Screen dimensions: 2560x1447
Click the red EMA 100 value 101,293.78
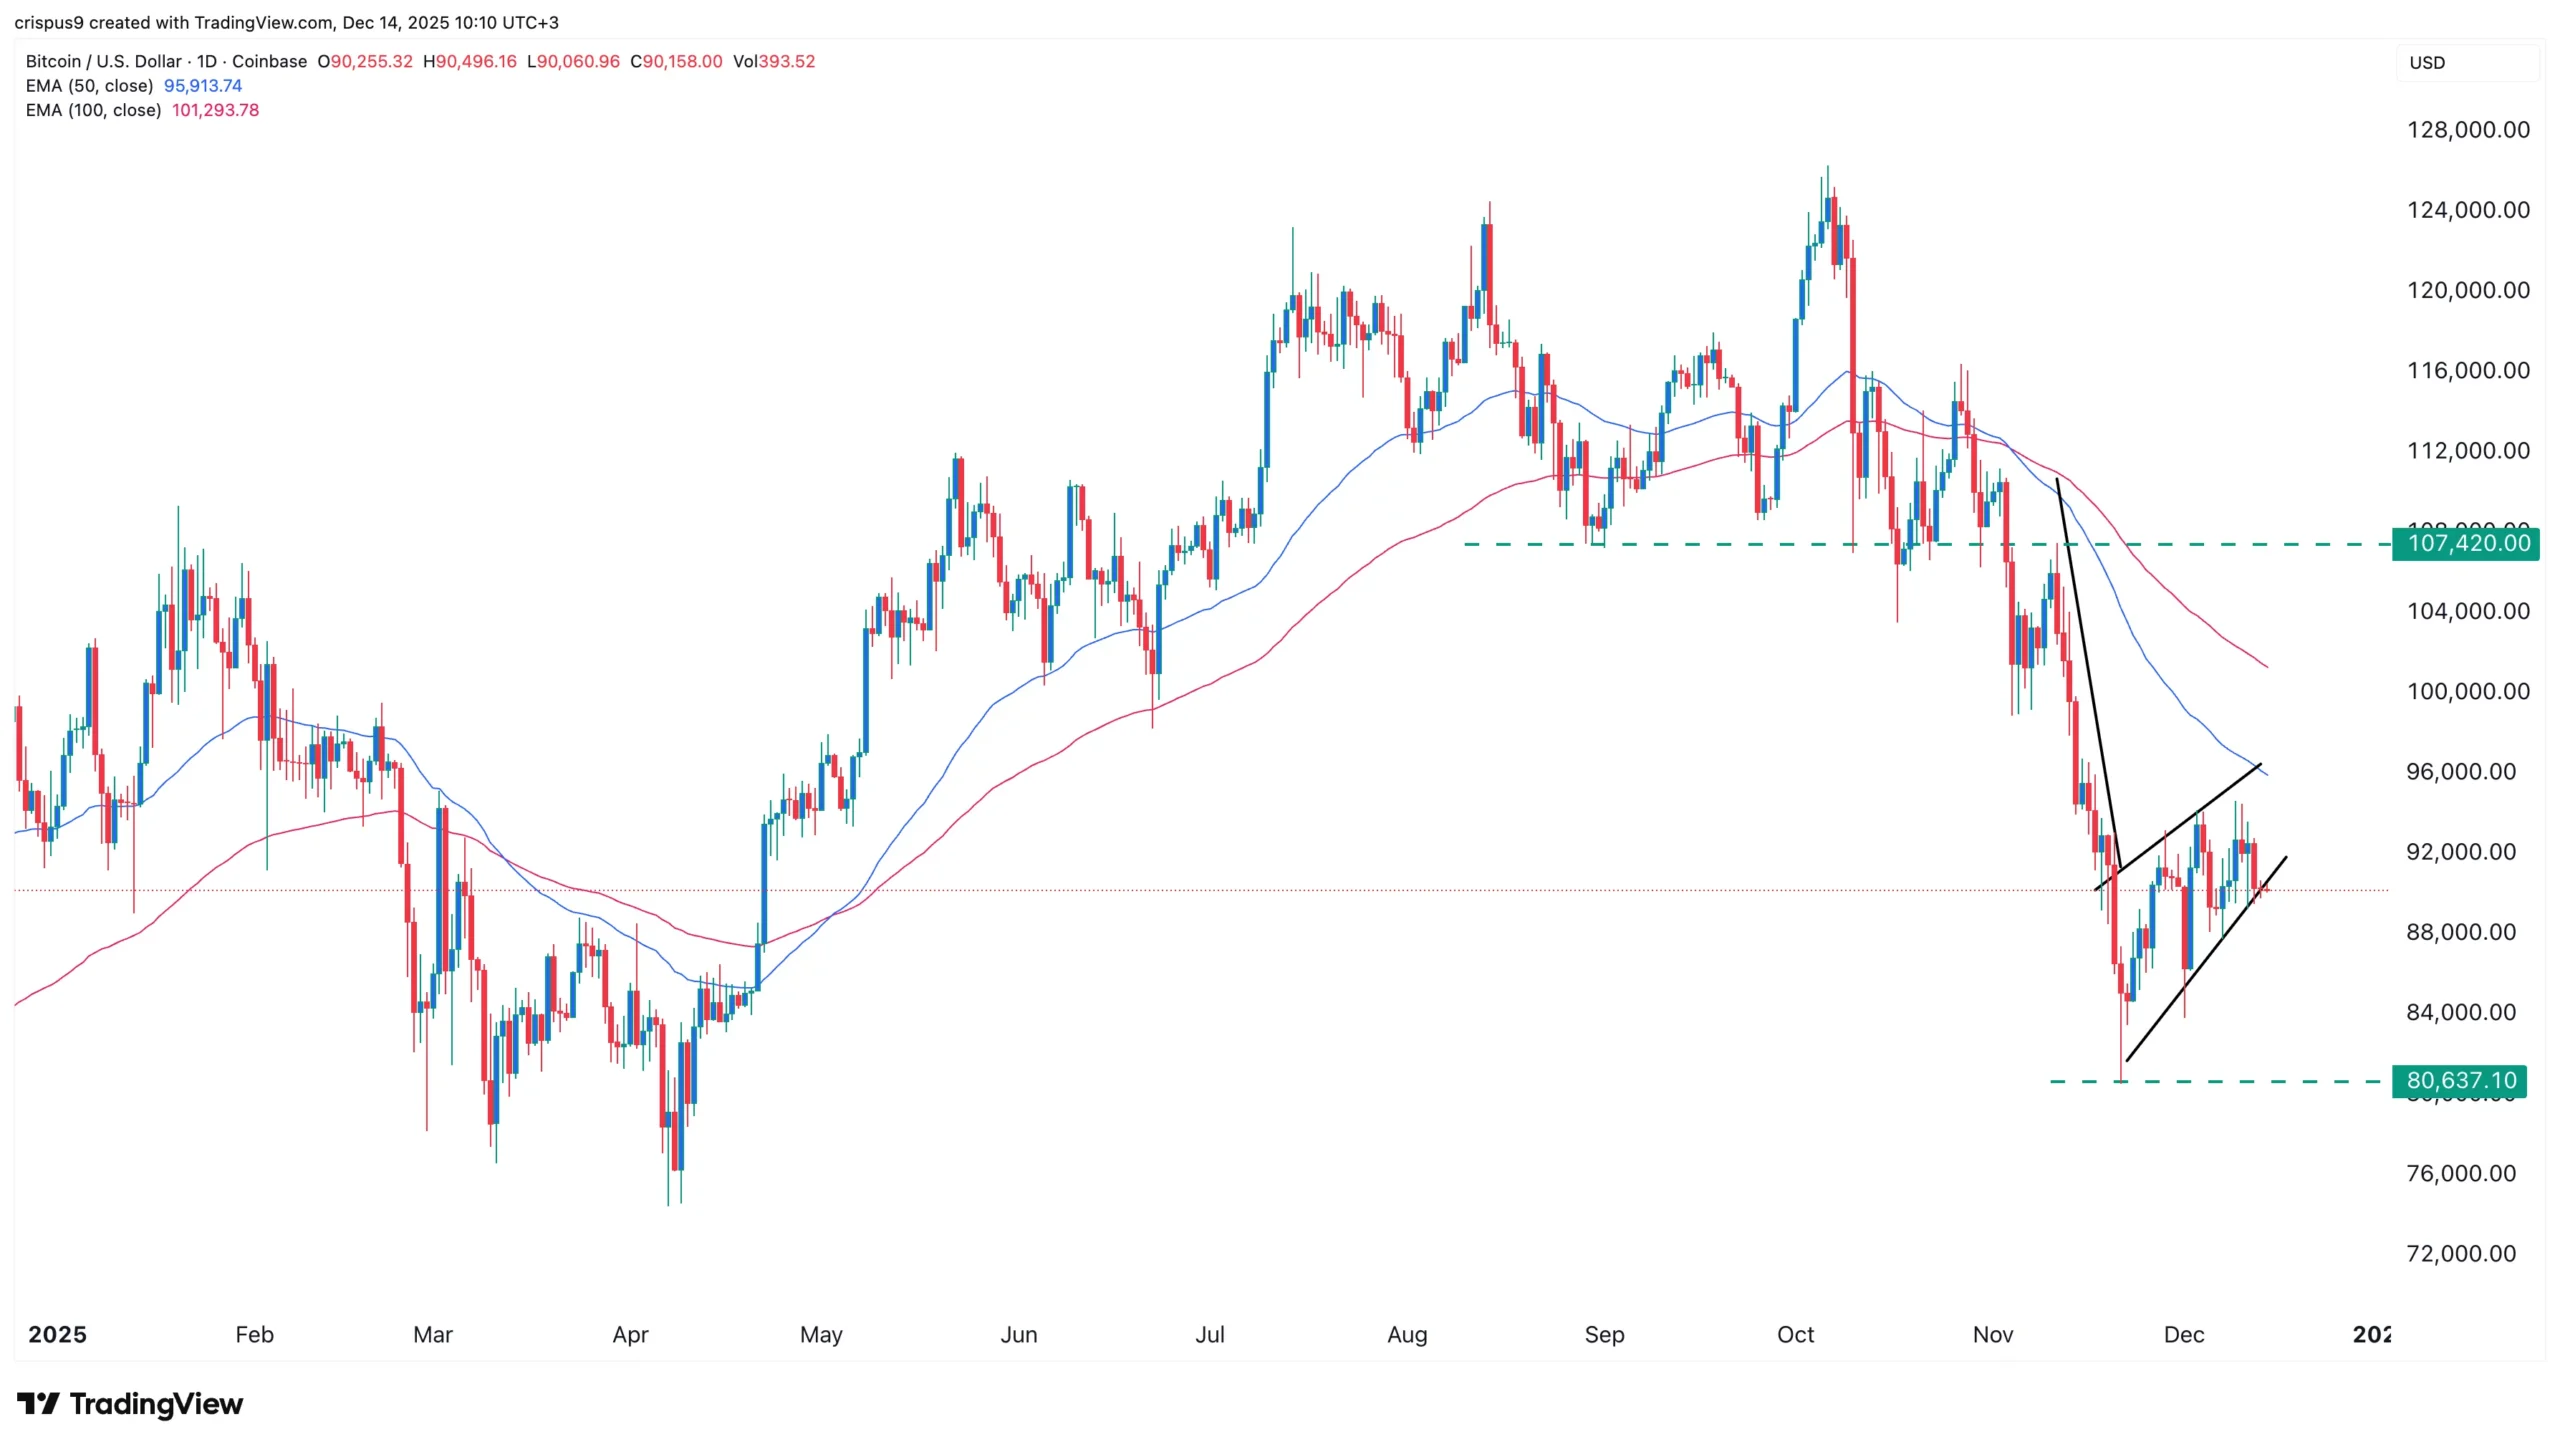click(x=215, y=110)
